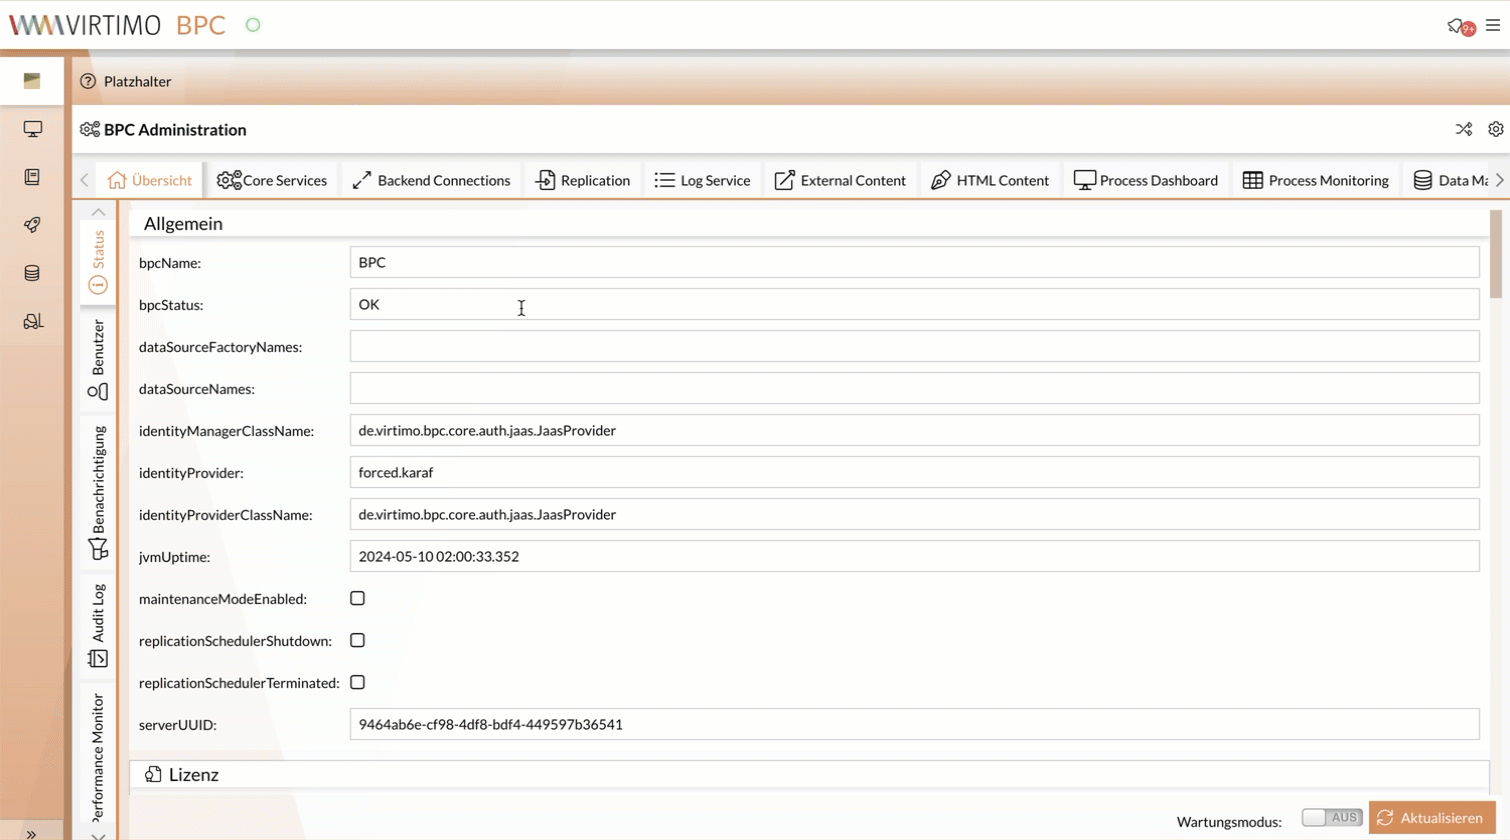Expand the Lizenz section header

[x=809, y=775]
